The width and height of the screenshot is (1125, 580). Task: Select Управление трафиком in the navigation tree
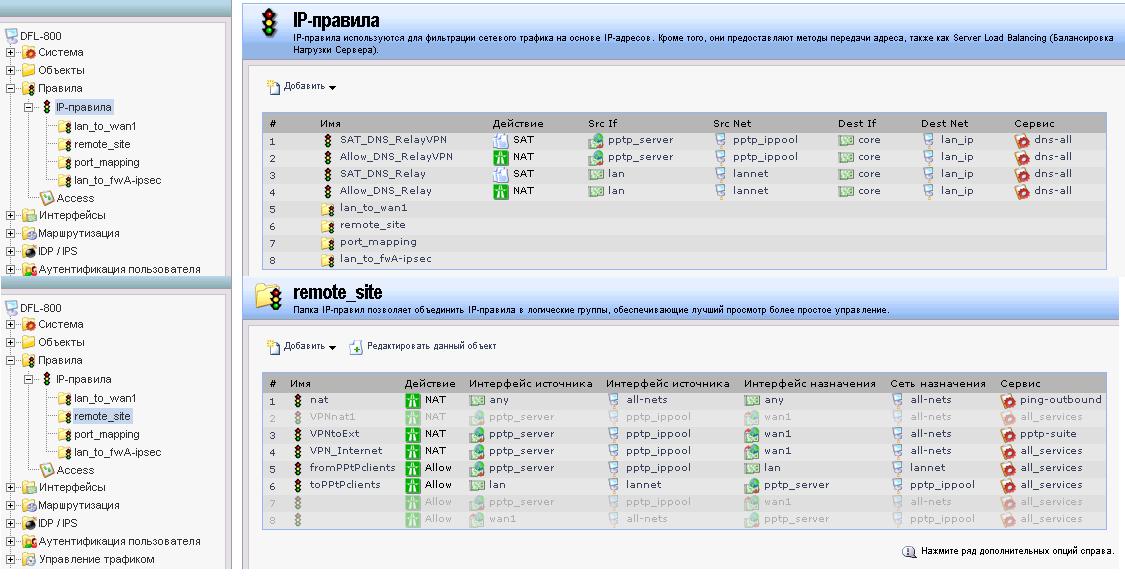pyautogui.click(x=96, y=559)
